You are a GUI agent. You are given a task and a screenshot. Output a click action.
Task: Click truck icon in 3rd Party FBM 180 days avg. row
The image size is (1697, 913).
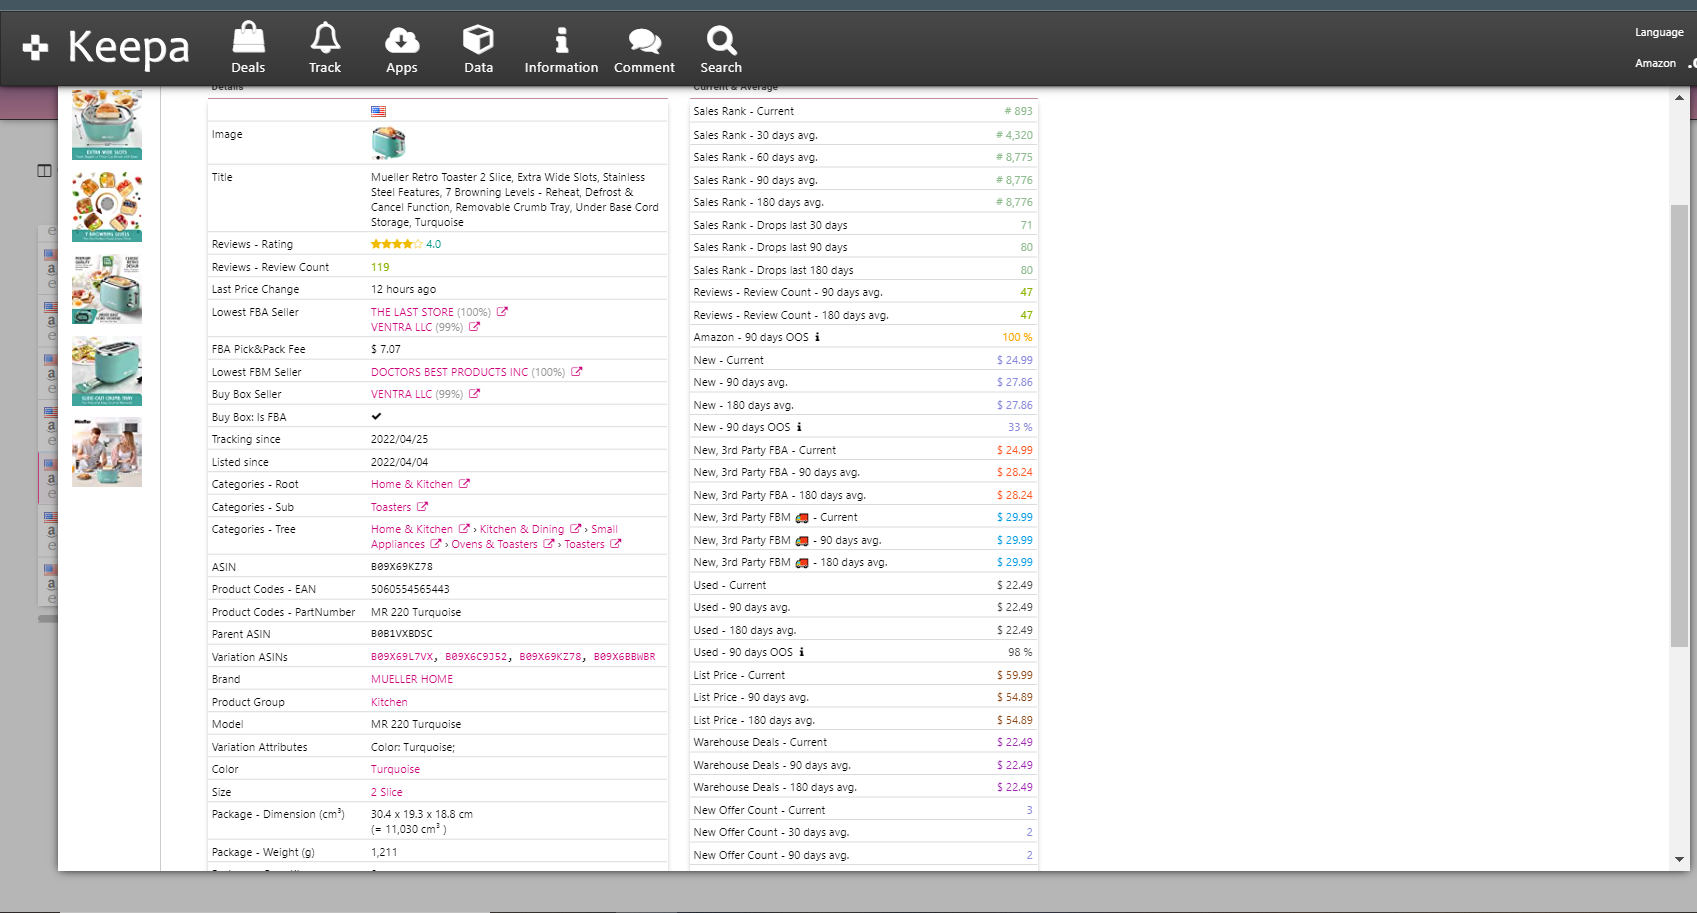(801, 563)
